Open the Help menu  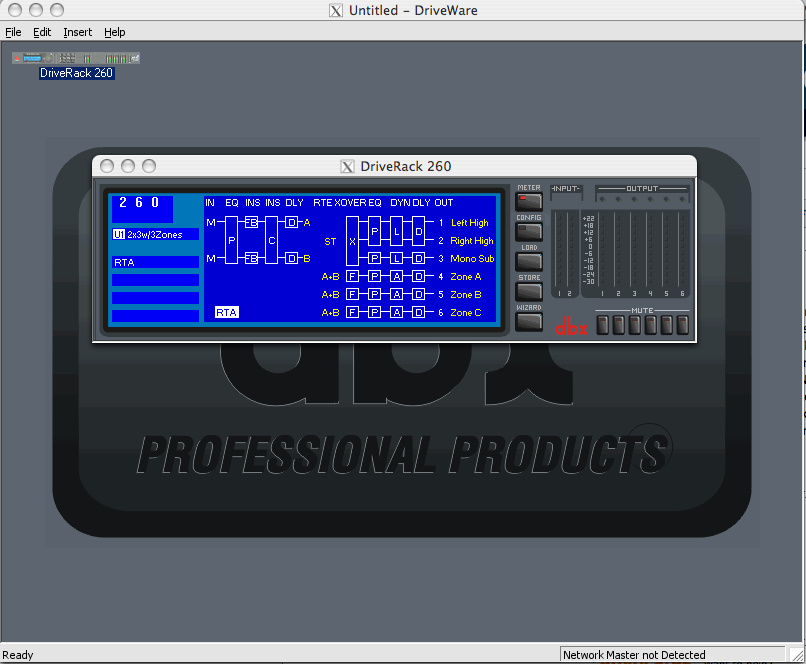(x=115, y=32)
